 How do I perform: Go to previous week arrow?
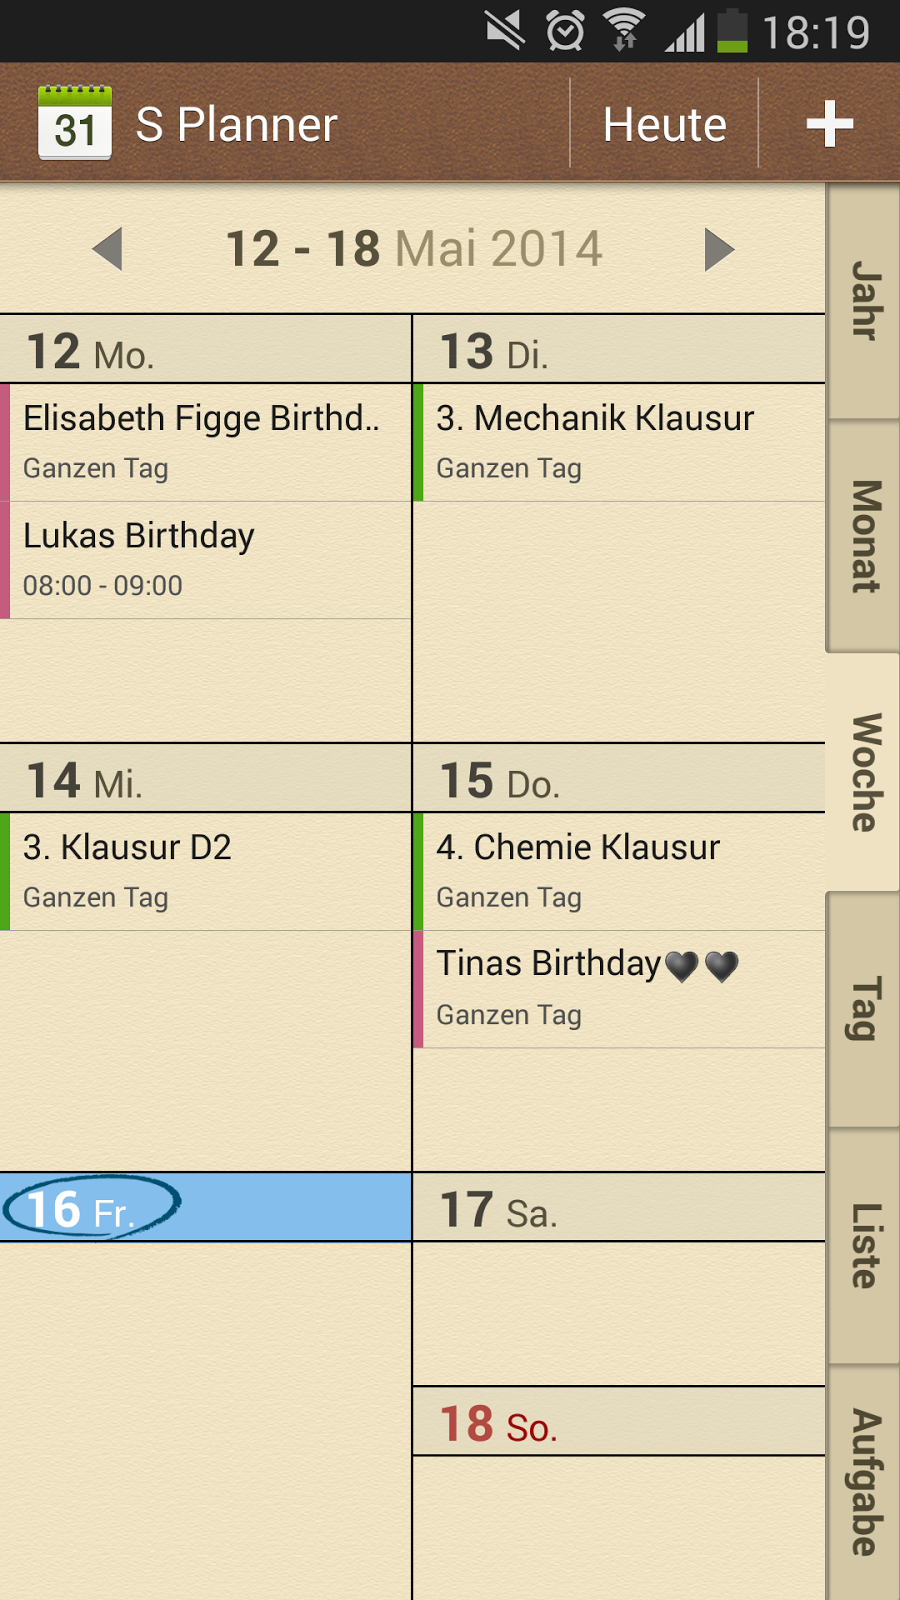108,249
